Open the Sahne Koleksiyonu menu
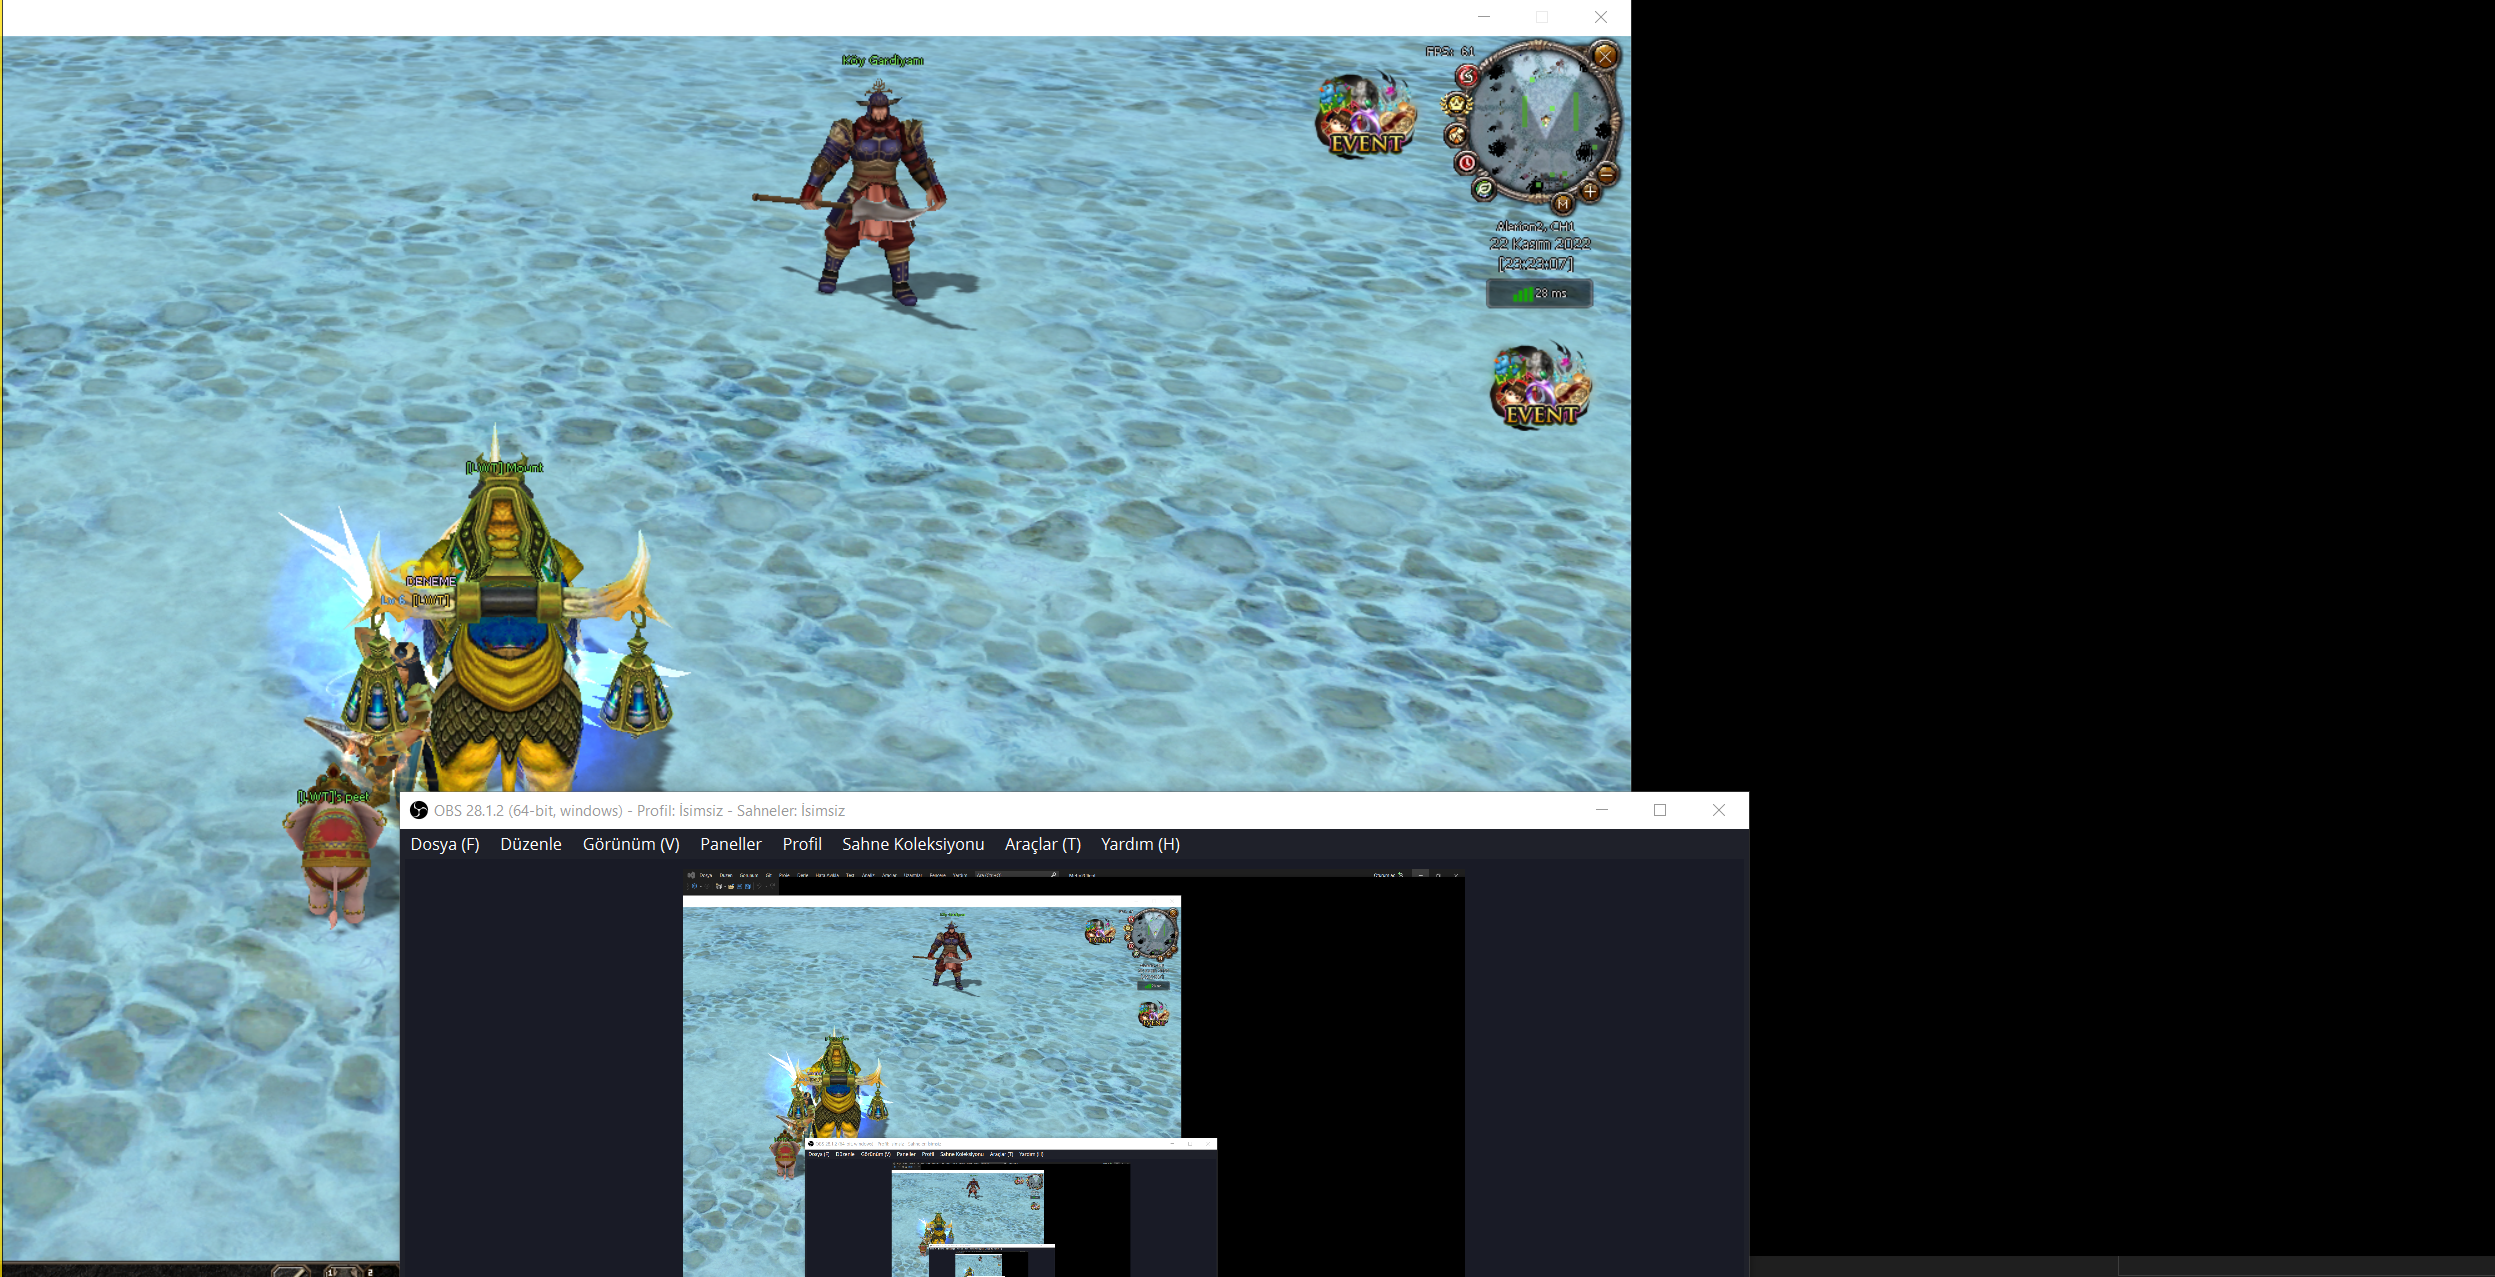This screenshot has width=2495, height=1277. point(913,844)
